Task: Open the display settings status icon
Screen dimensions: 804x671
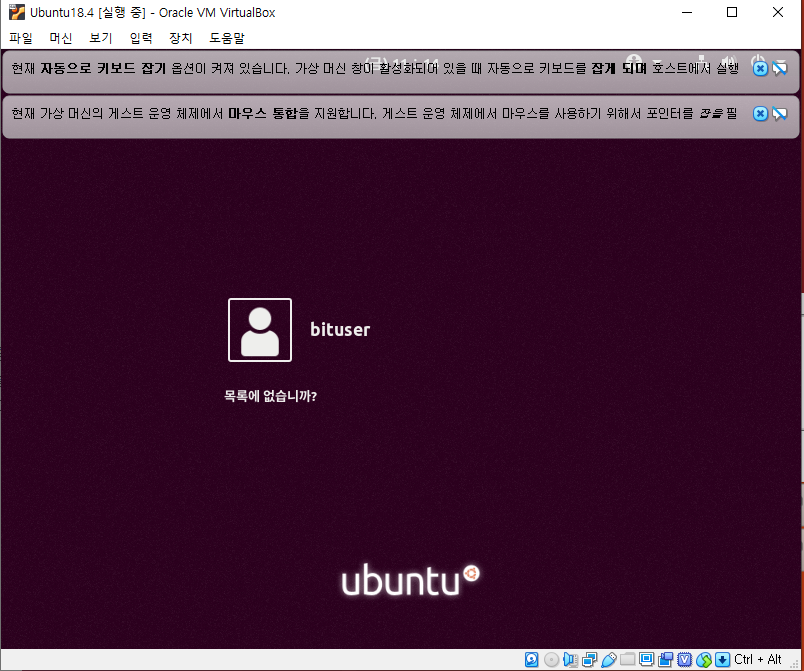Action: point(647,659)
